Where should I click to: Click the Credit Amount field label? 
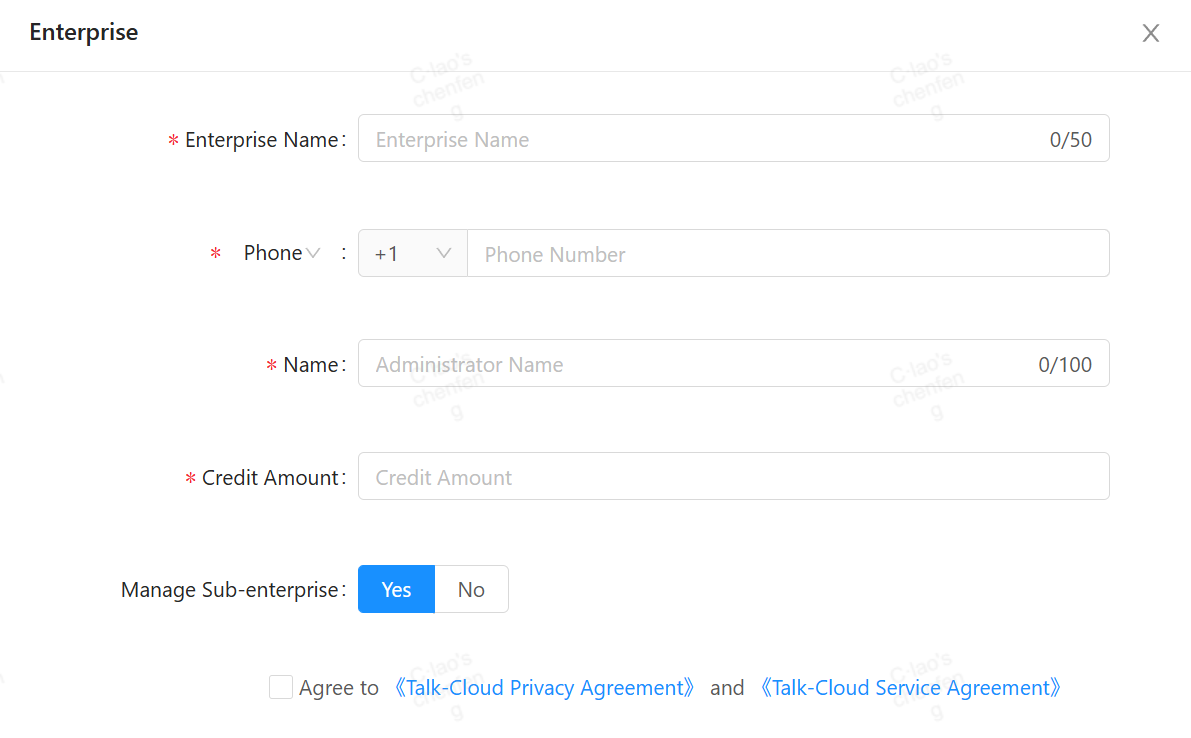point(270,478)
